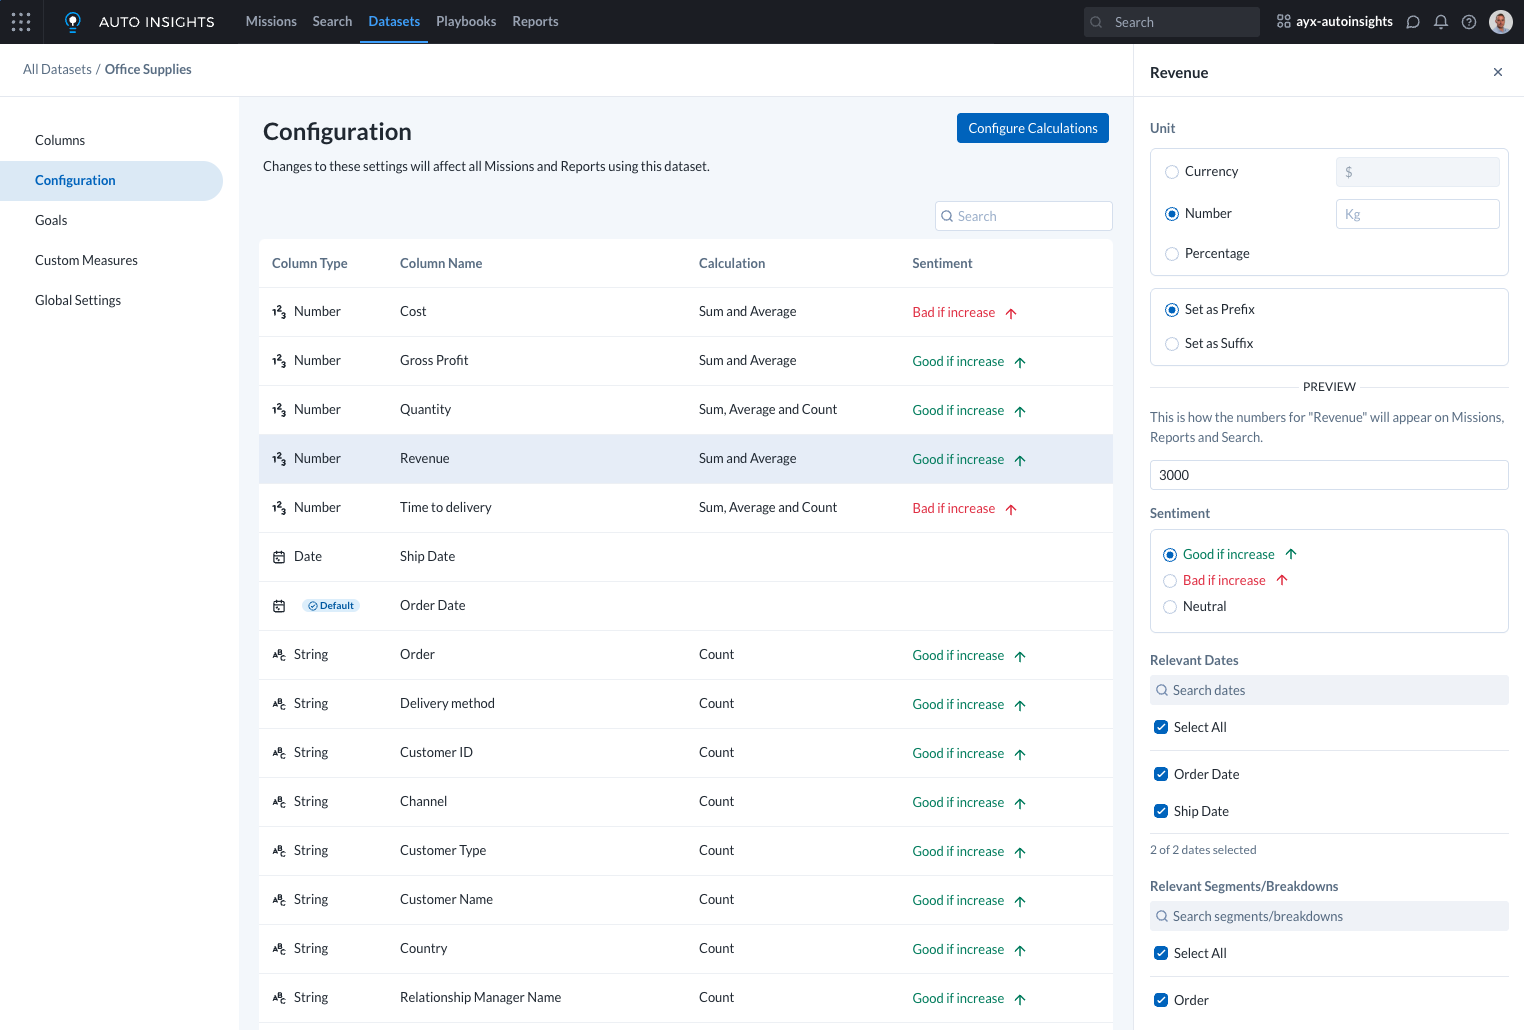Click the workspace icon beside ayx-autoinsights
Image resolution: width=1524 pixels, height=1030 pixels.
[x=1284, y=21]
